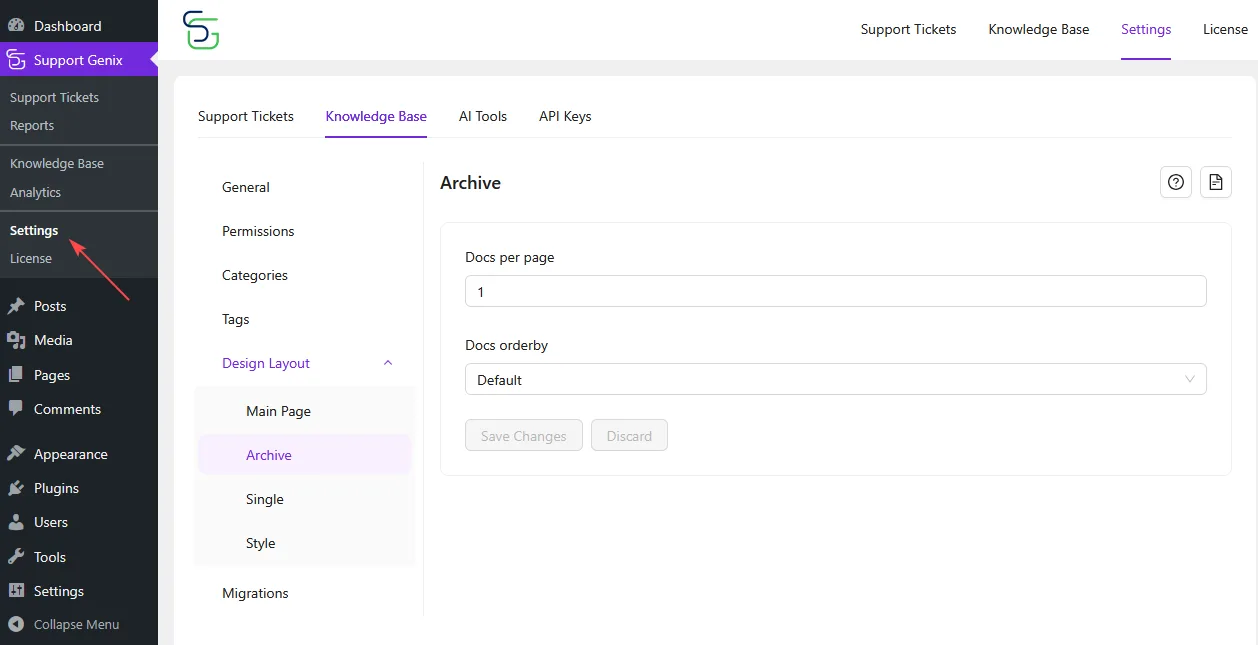
Task: Open the Docs orderby dropdown
Action: point(835,380)
